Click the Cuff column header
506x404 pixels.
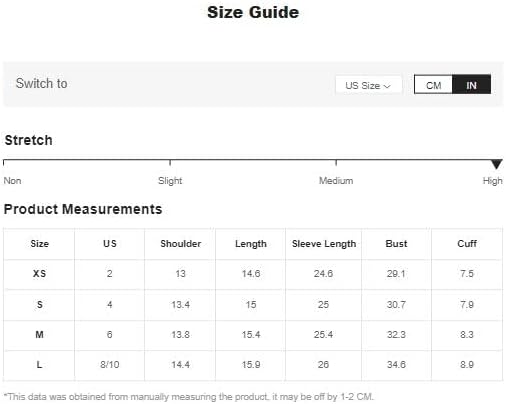coord(467,244)
